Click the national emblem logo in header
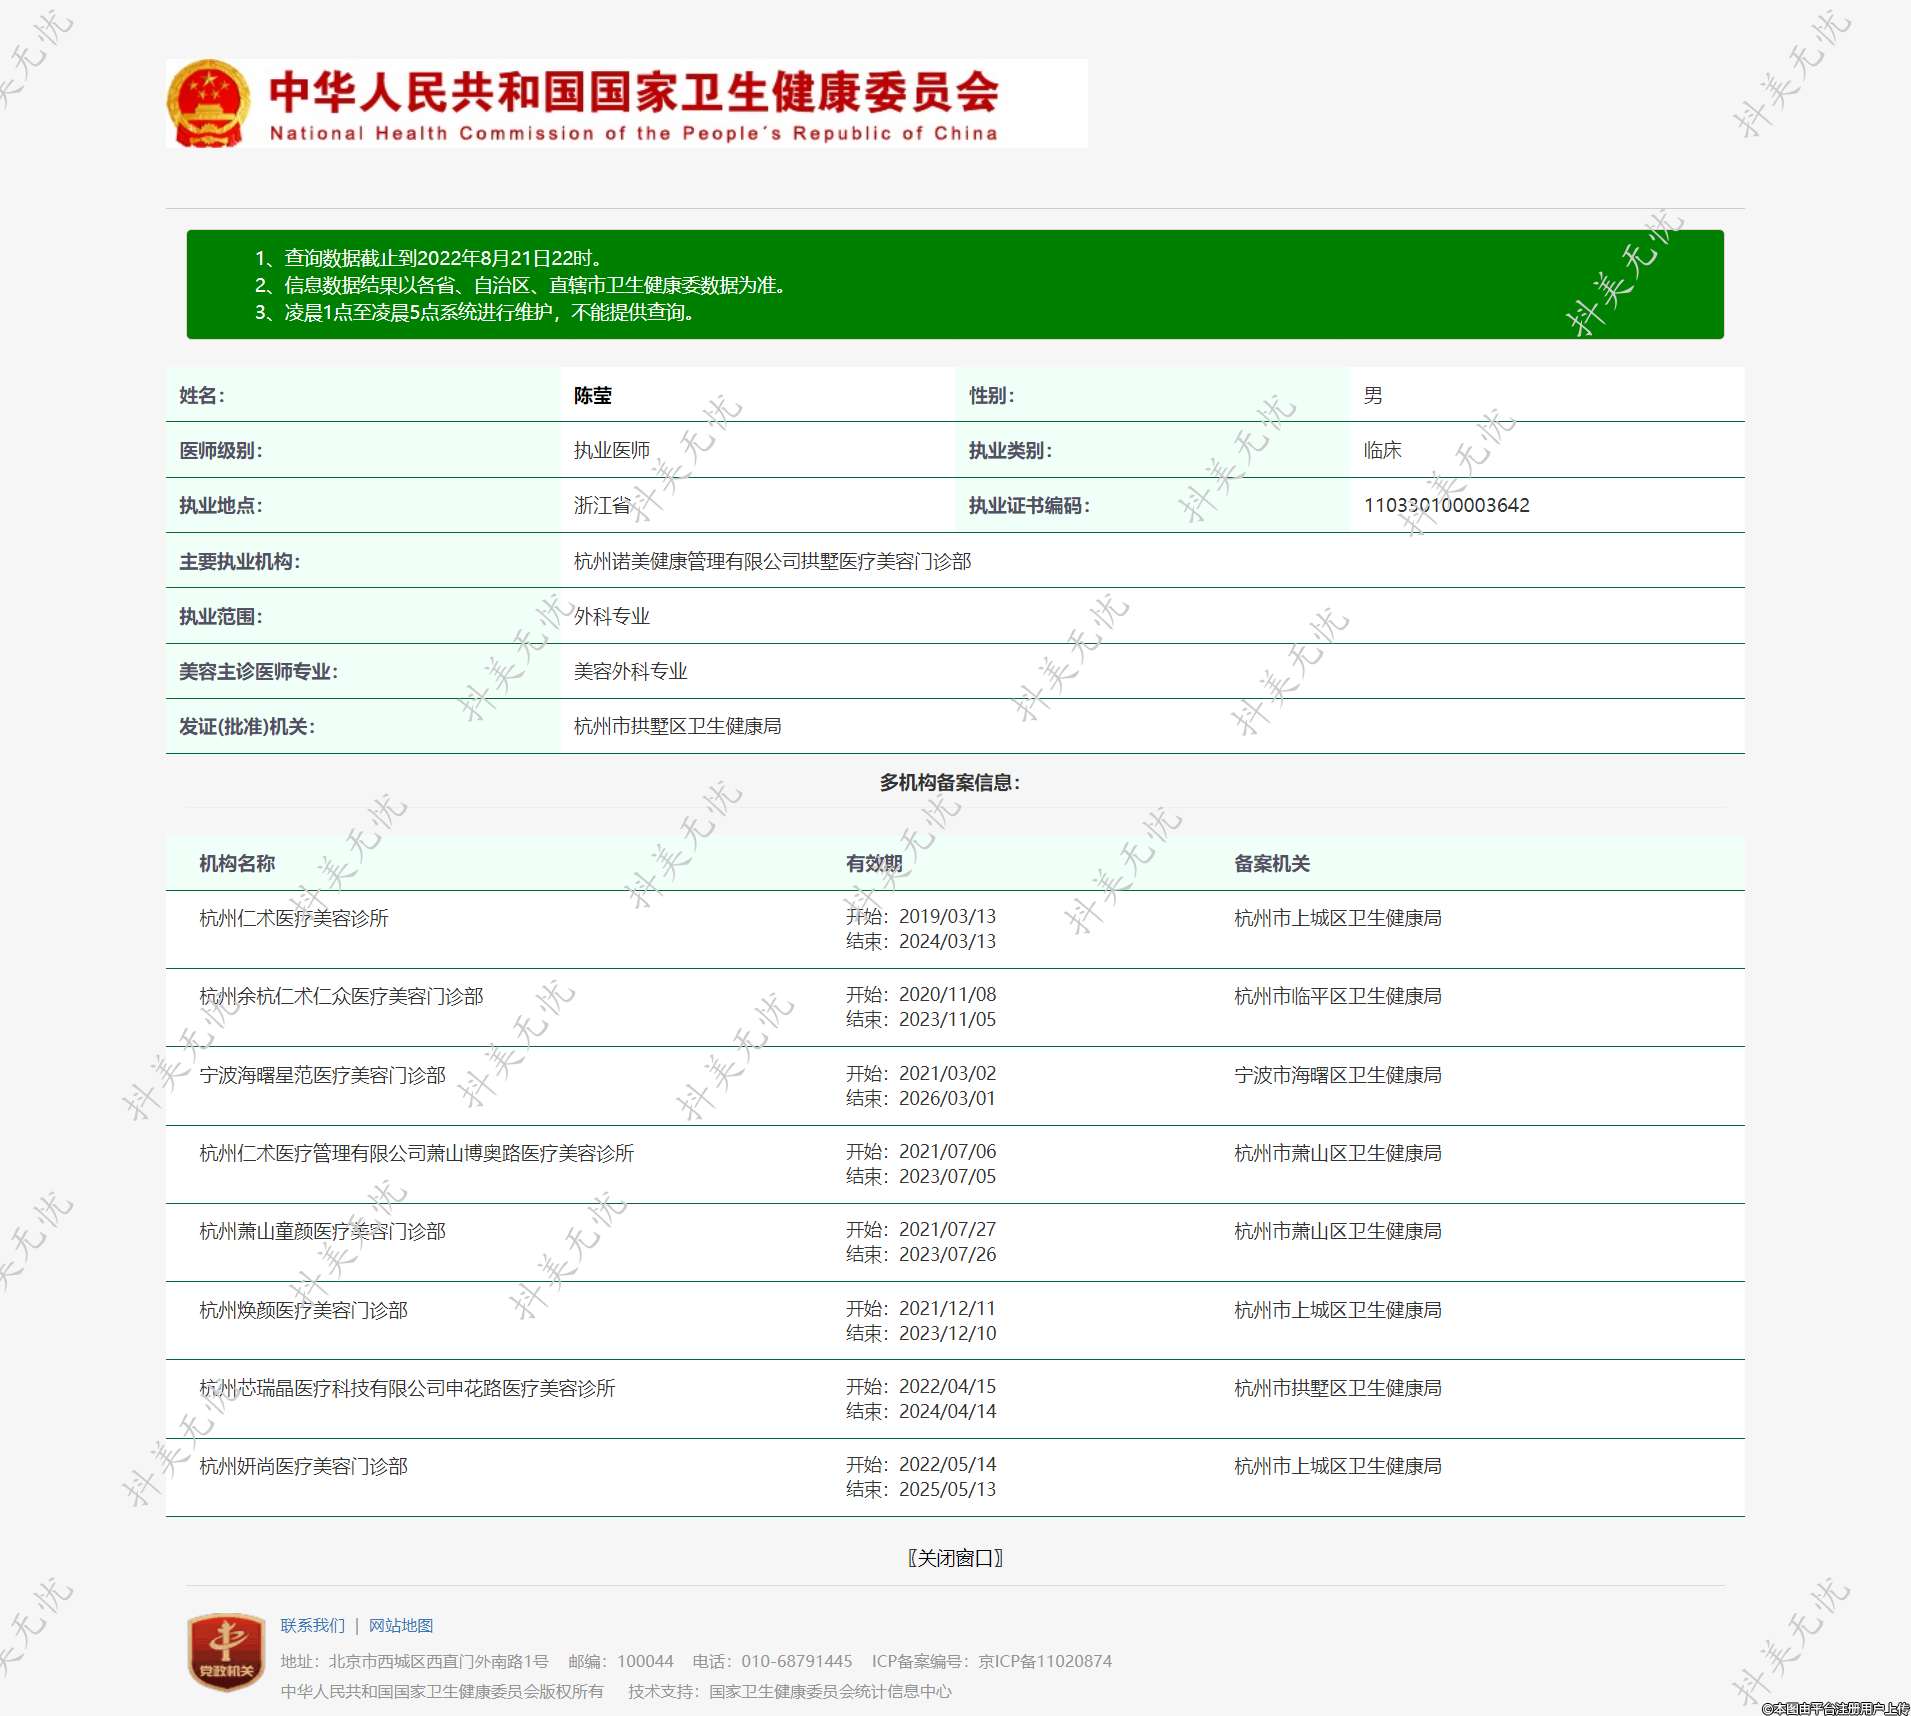The height and width of the screenshot is (1716, 1911). click(208, 103)
